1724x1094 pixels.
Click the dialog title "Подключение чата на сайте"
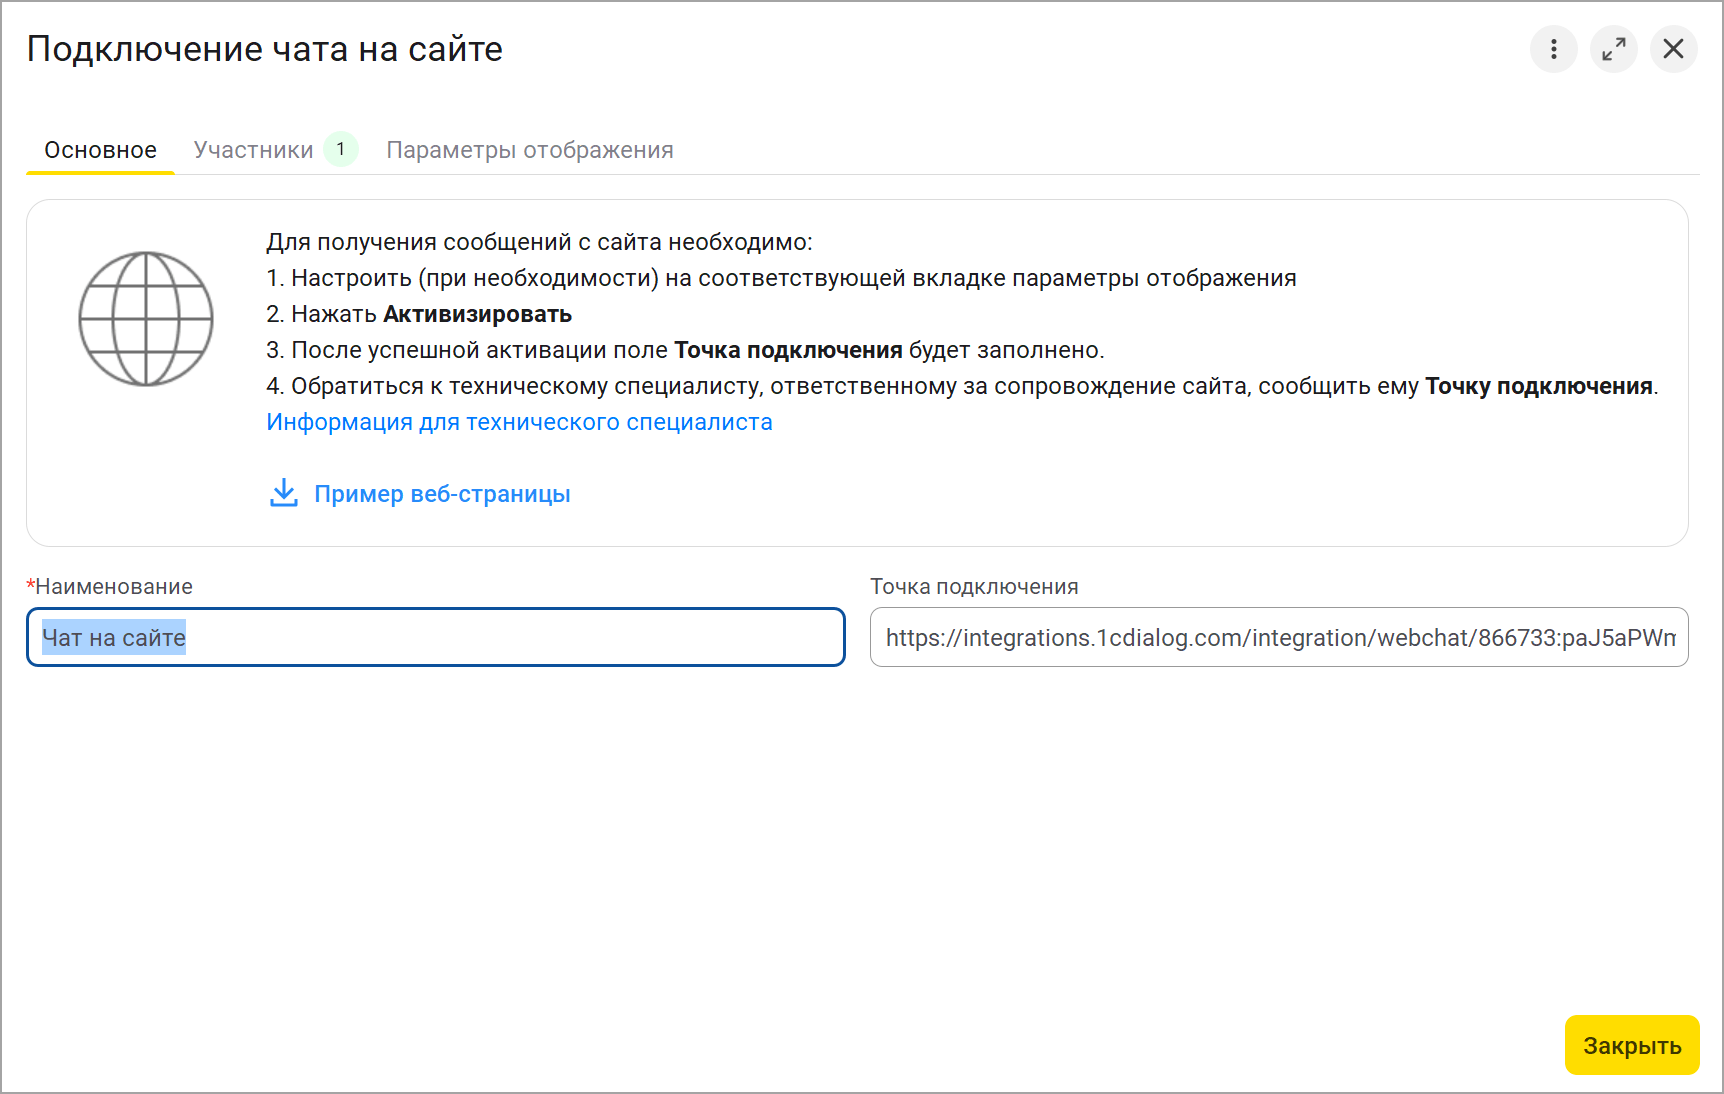pos(264,49)
